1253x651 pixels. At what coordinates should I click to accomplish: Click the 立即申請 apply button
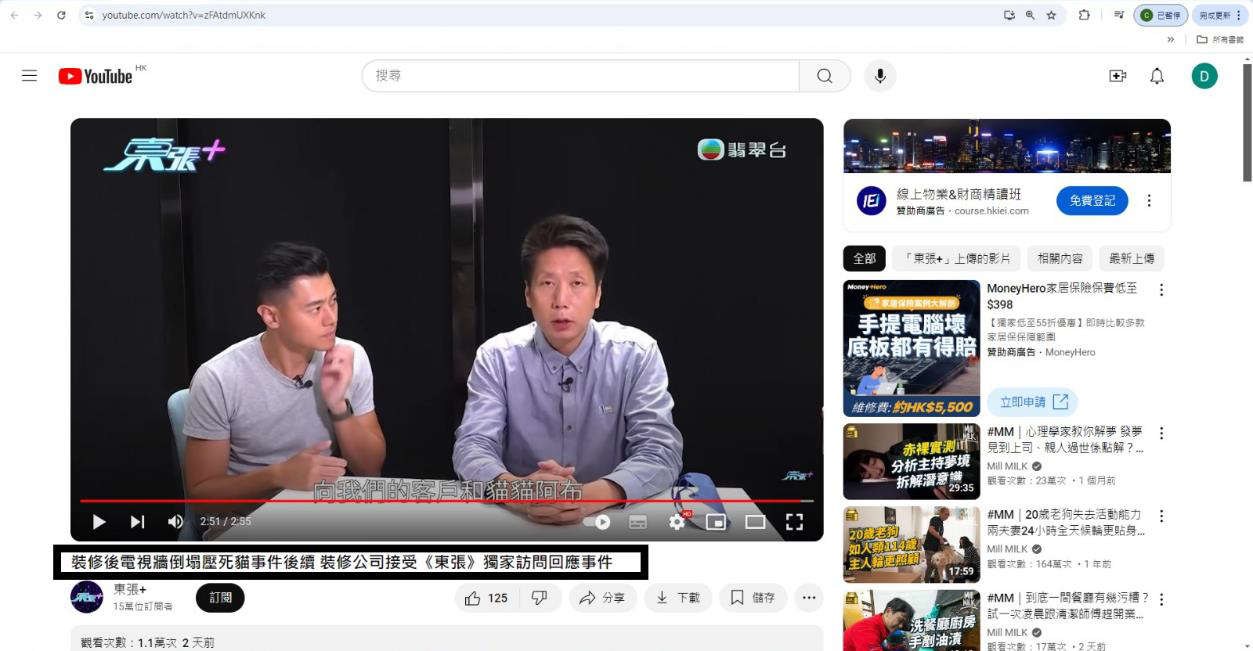(x=1033, y=402)
